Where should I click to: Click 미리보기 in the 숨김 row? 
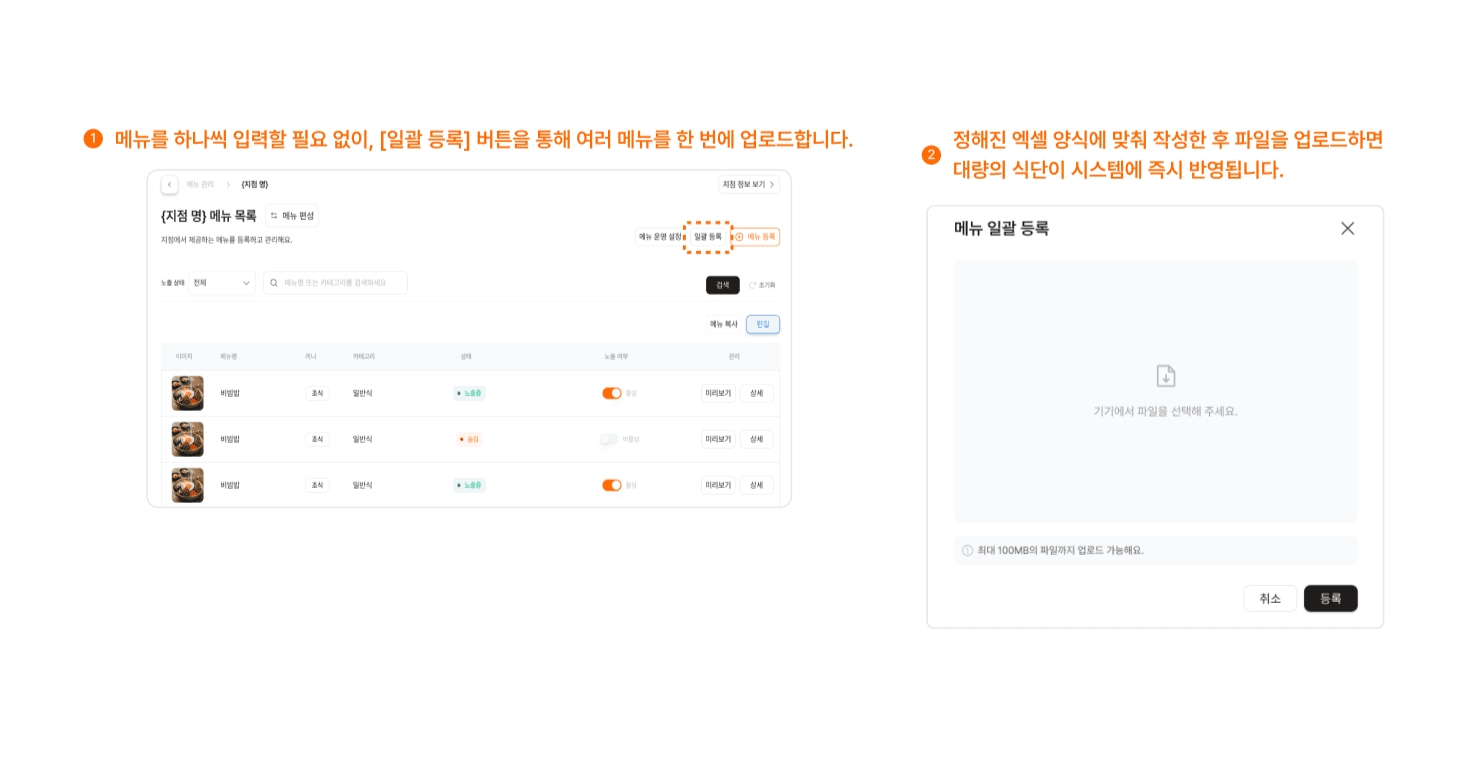click(x=718, y=439)
